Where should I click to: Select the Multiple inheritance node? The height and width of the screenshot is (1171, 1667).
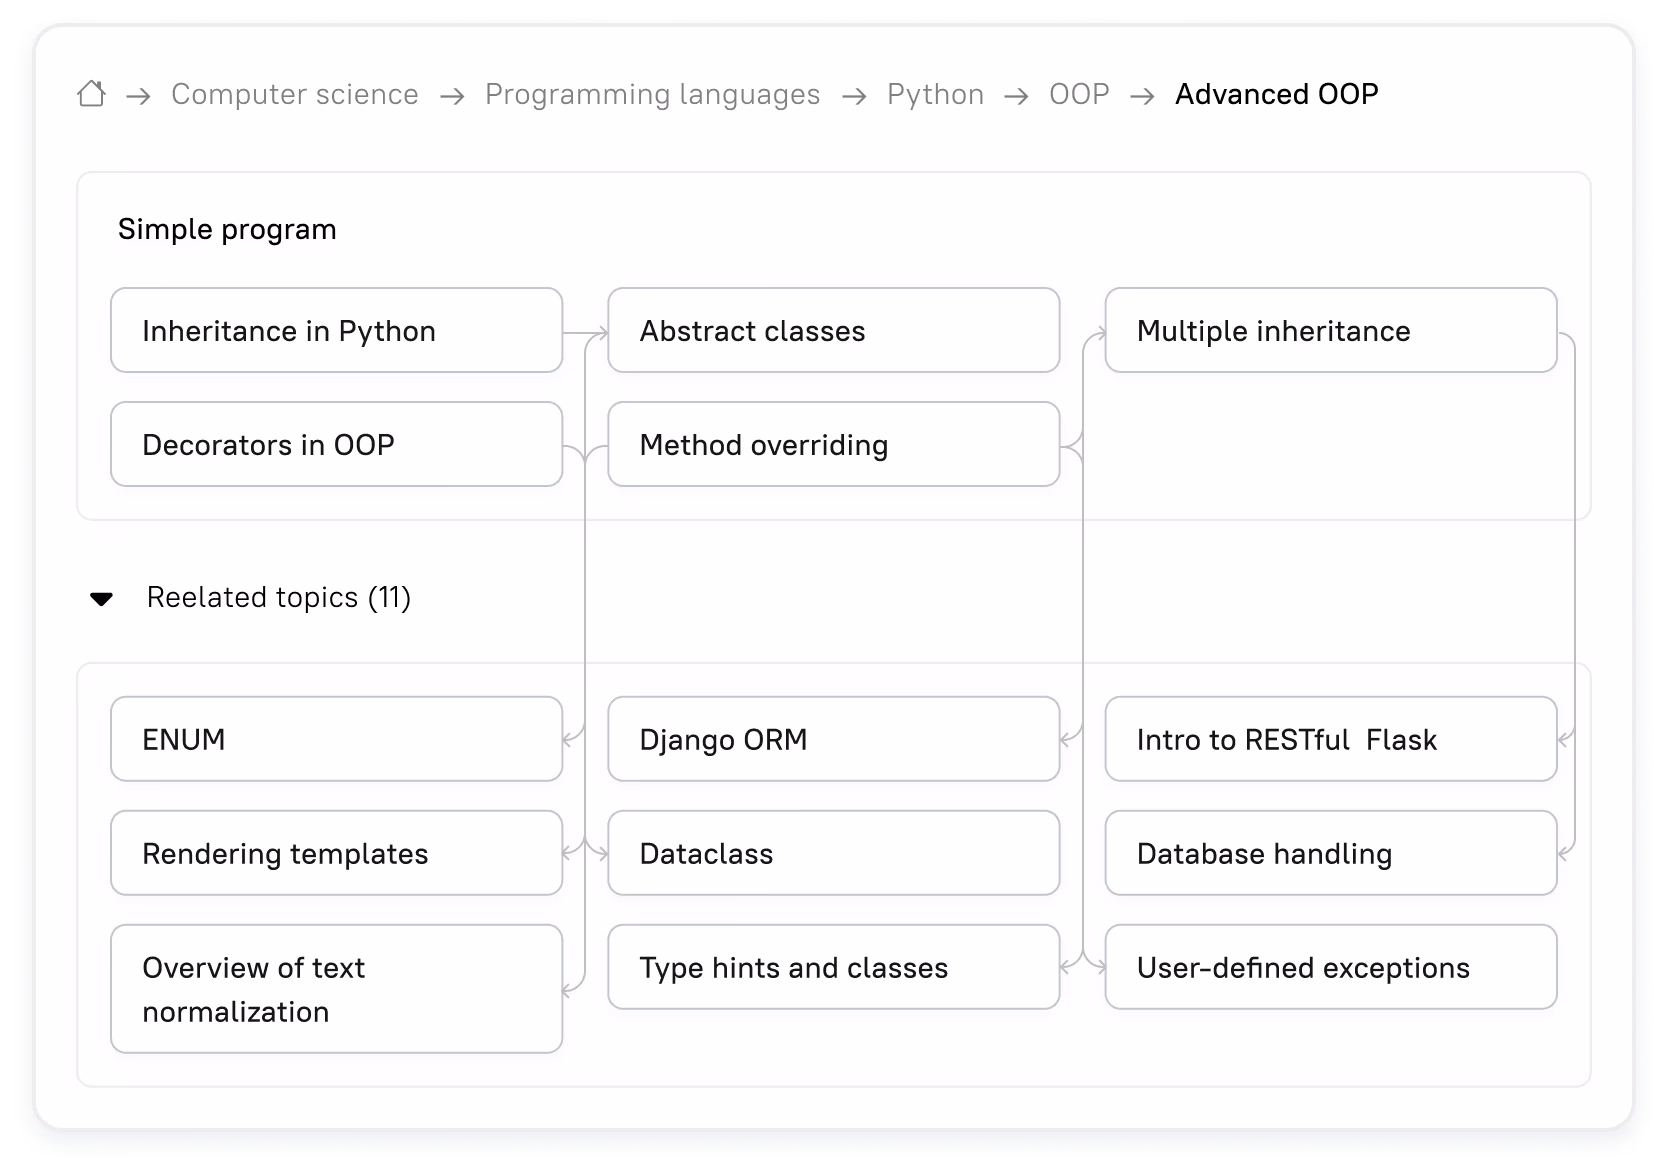click(1330, 330)
